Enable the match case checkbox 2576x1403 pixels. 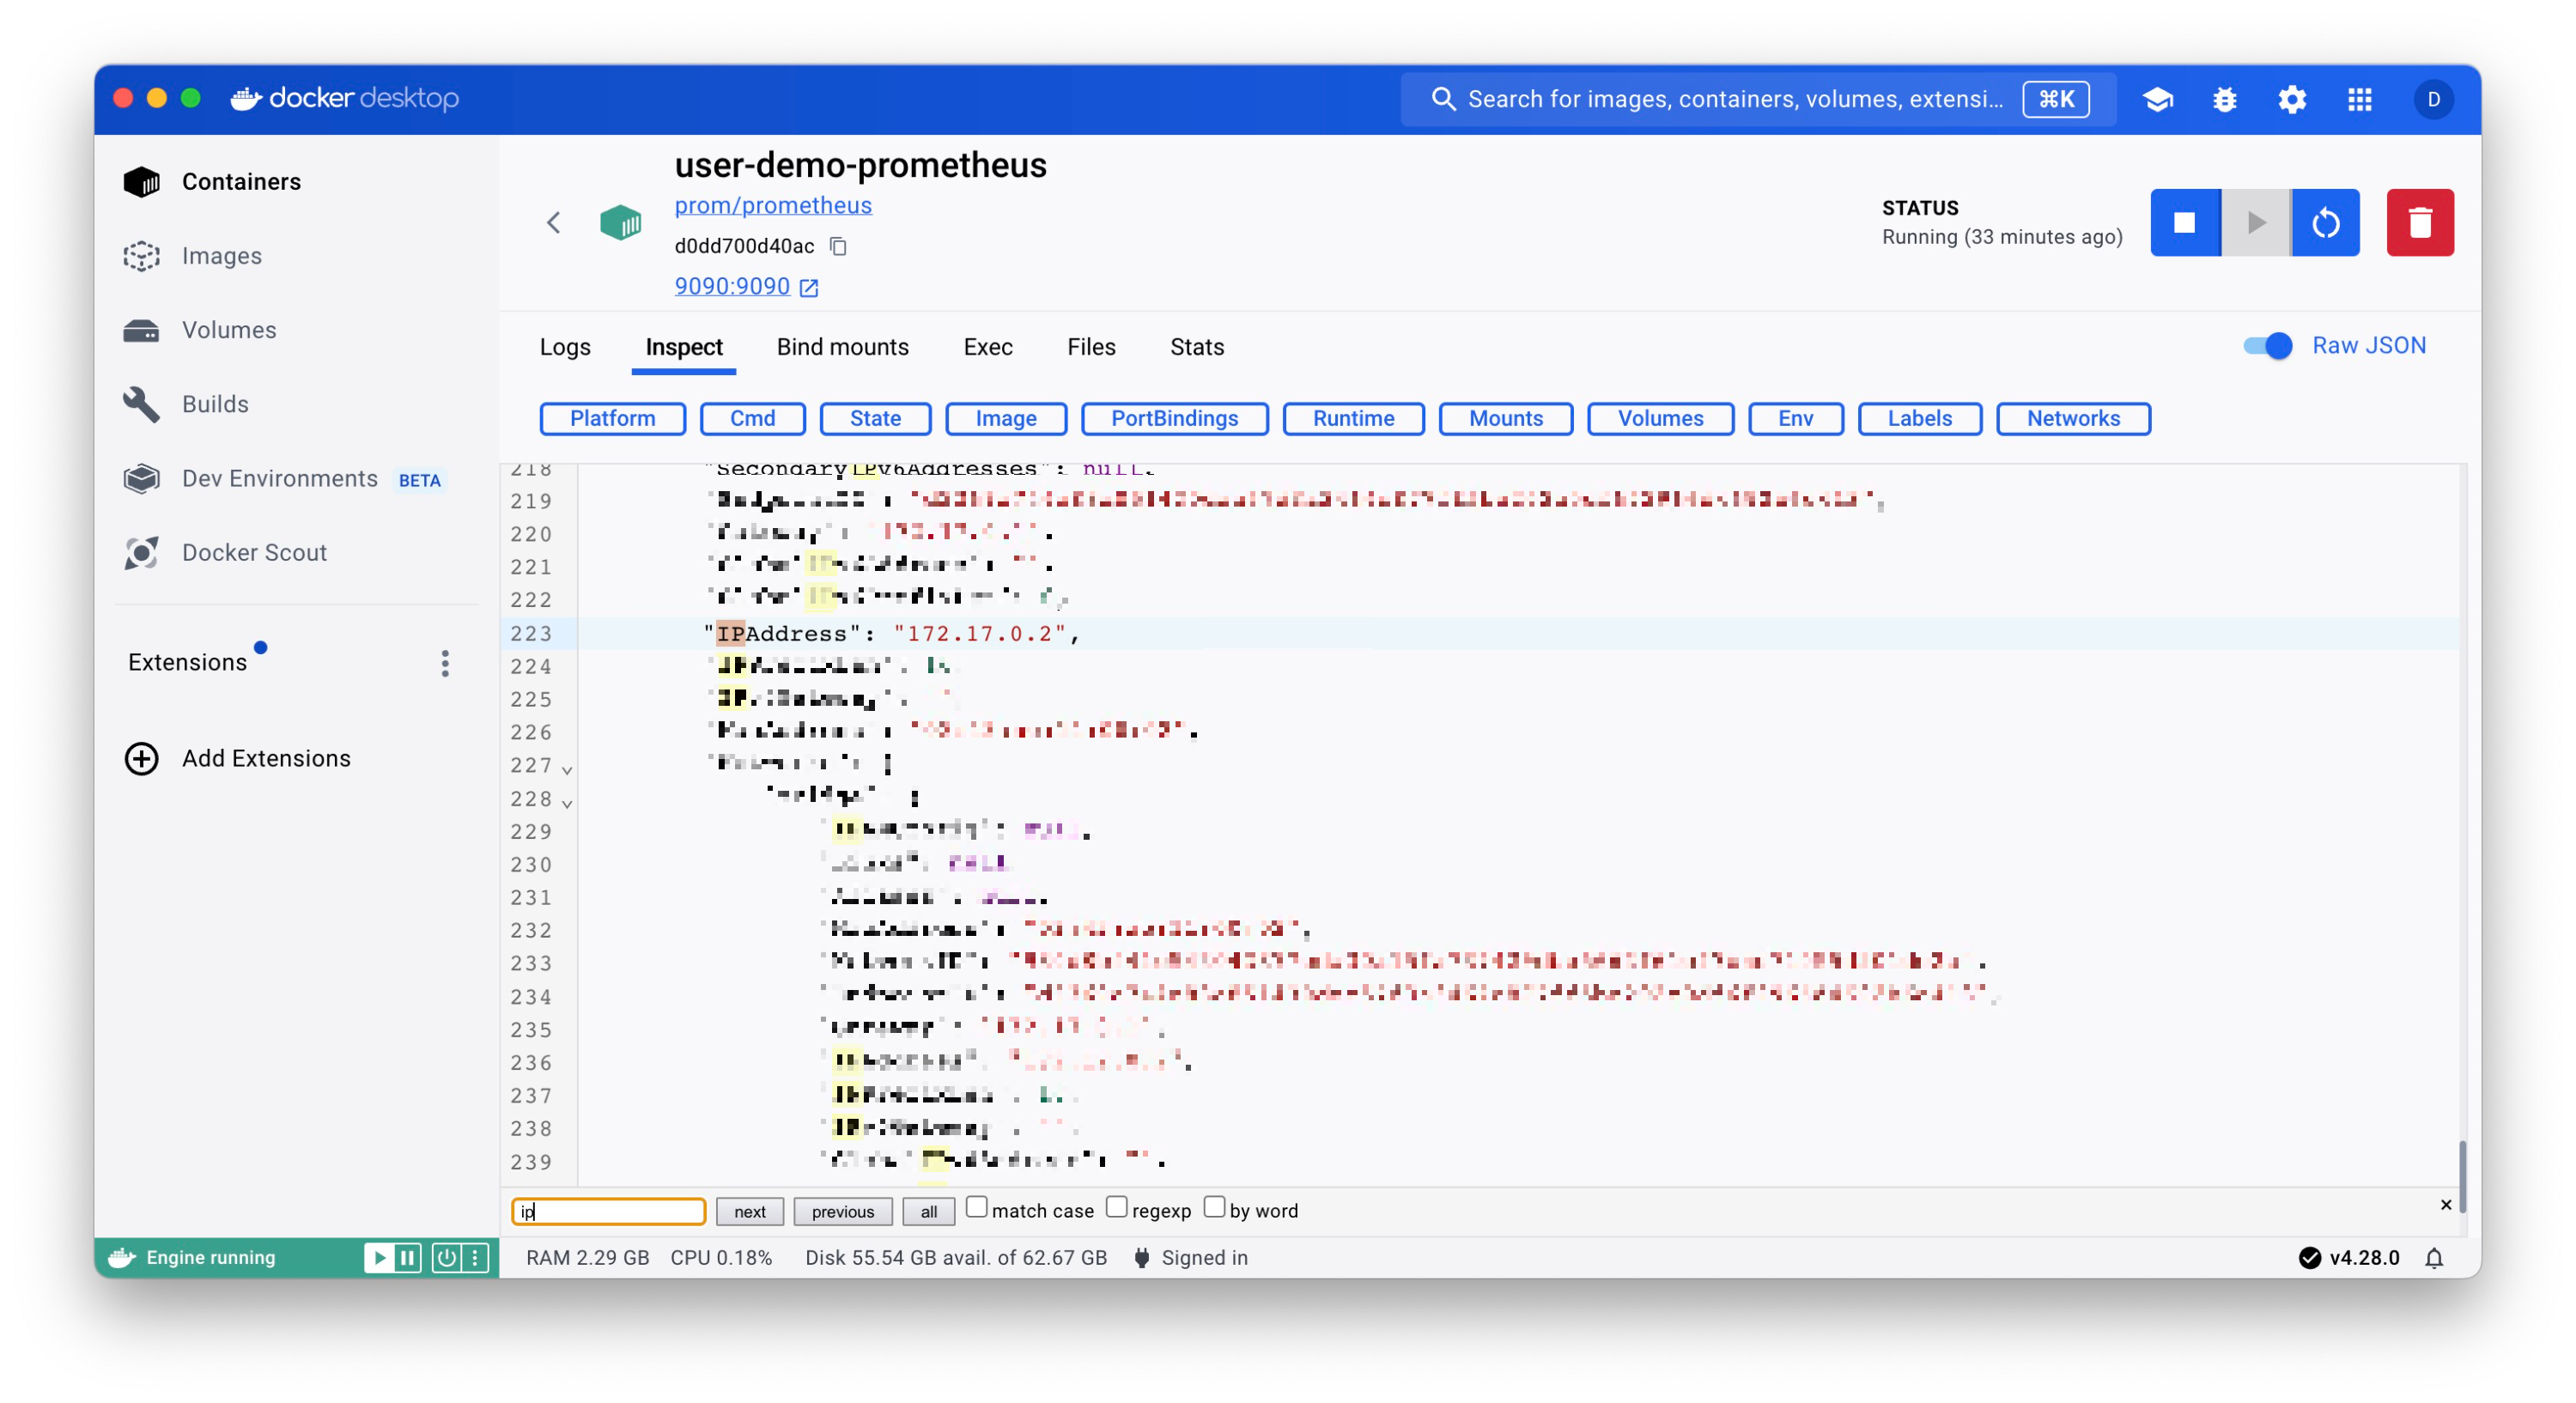pos(976,1207)
